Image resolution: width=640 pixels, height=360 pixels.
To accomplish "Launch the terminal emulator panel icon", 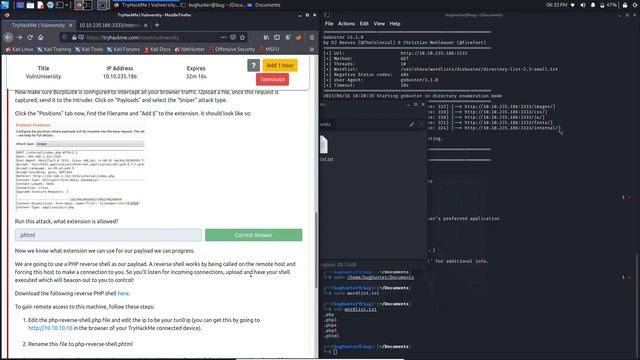I will pyautogui.click(x=60, y=5).
